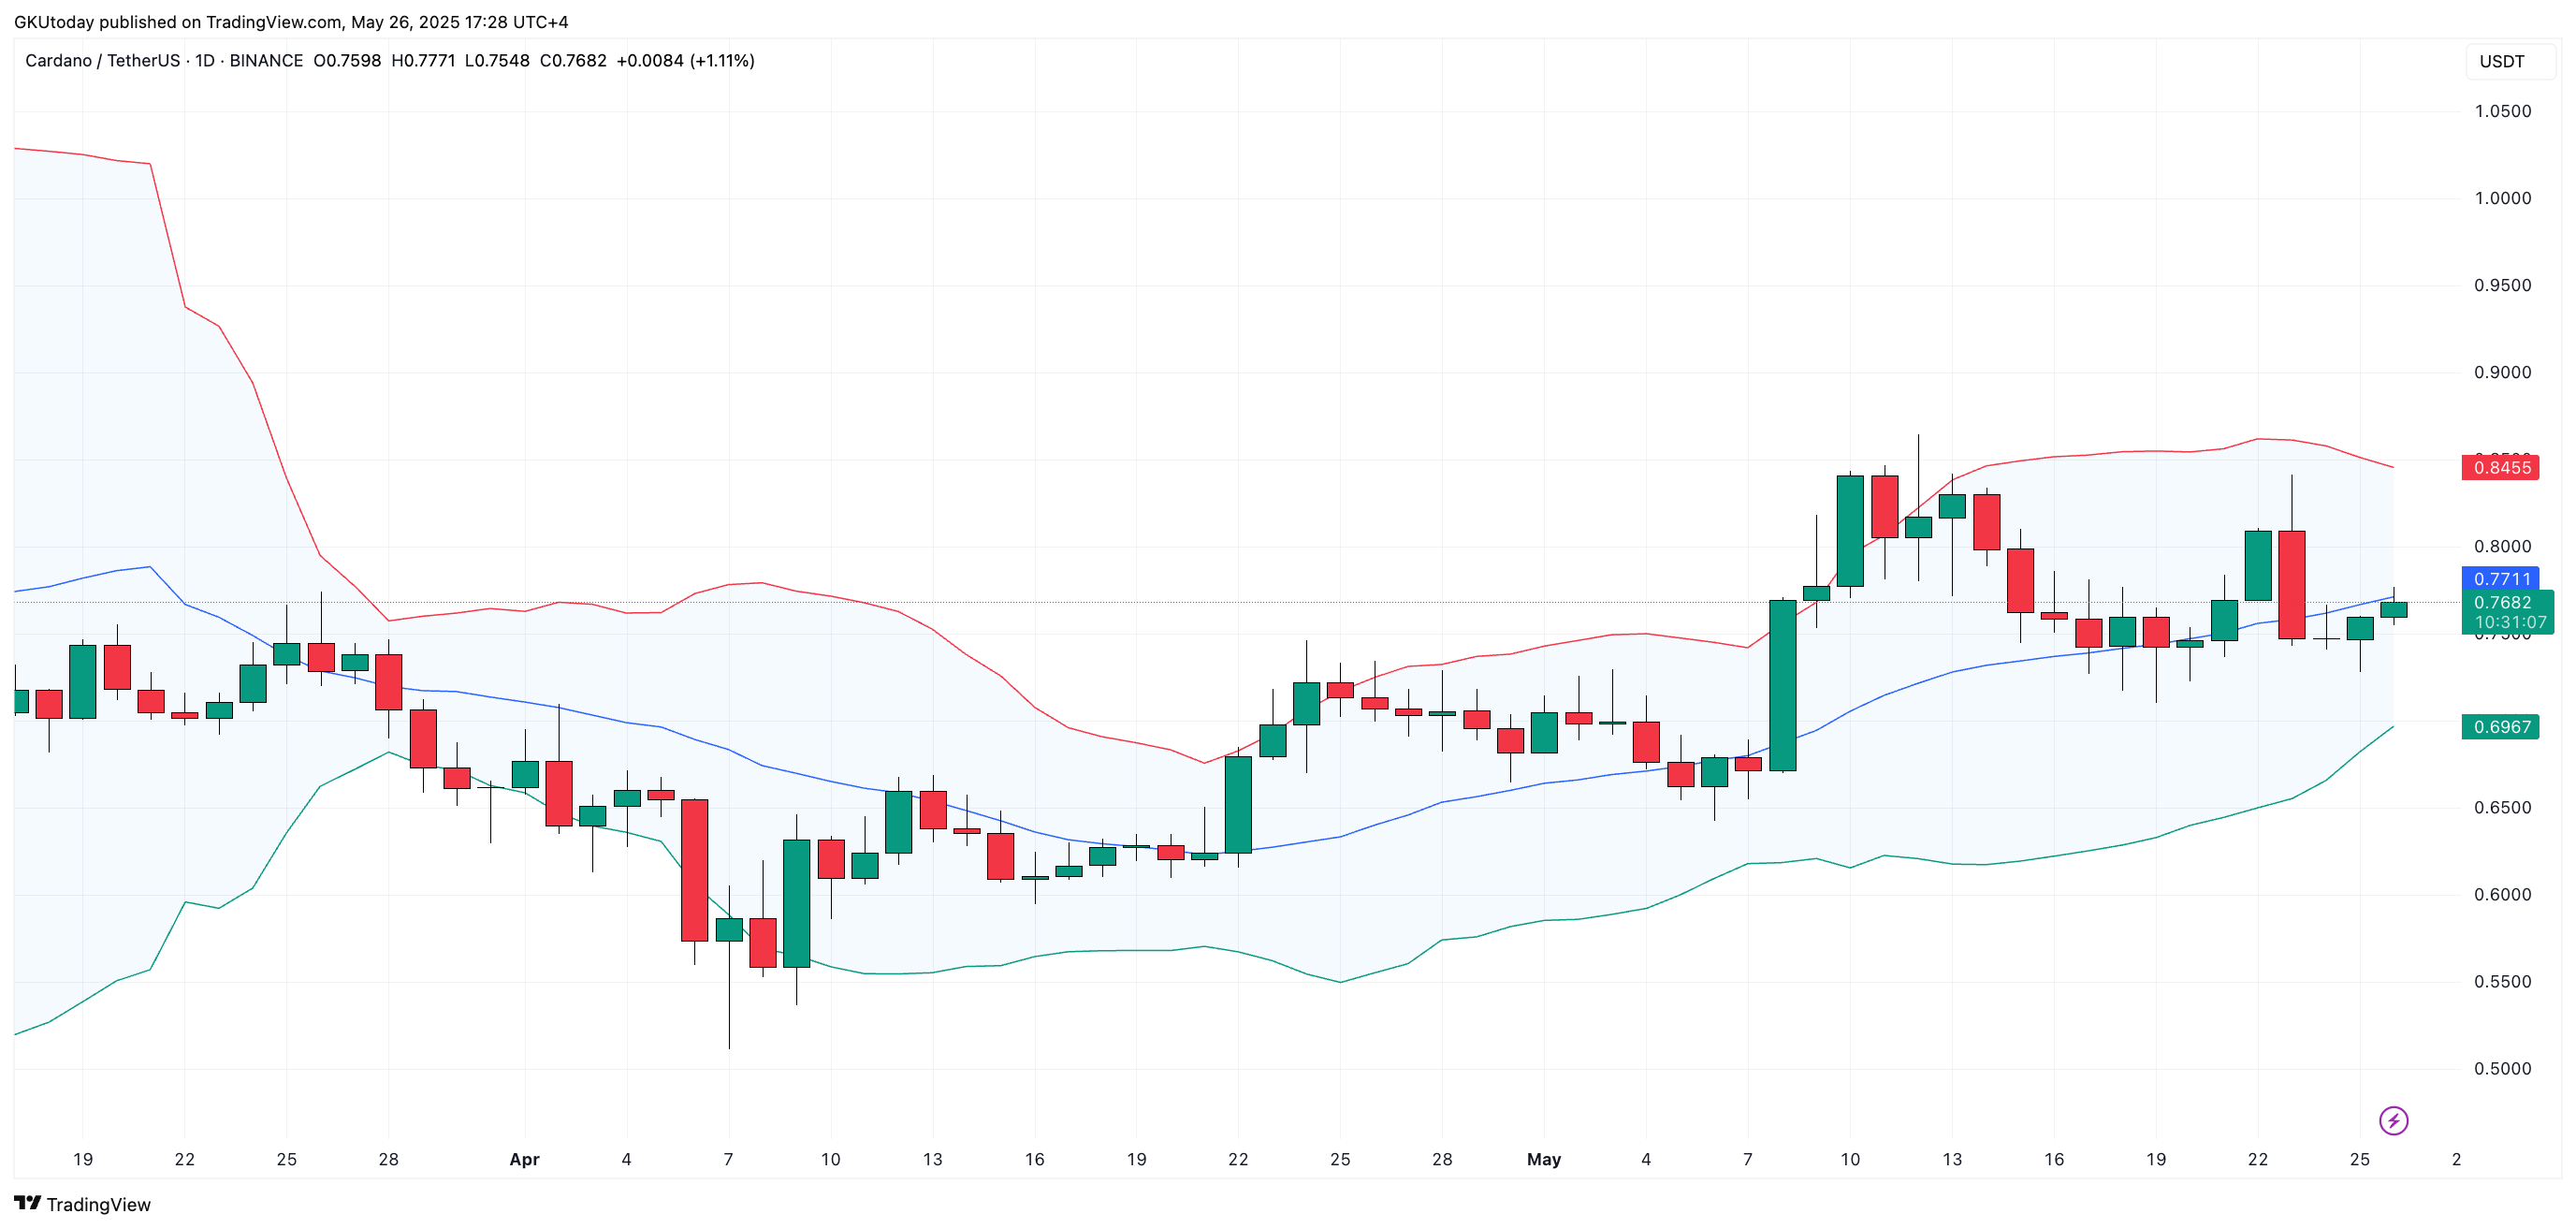
Task: Click the 0.5000 price axis level
Action: (2502, 1068)
